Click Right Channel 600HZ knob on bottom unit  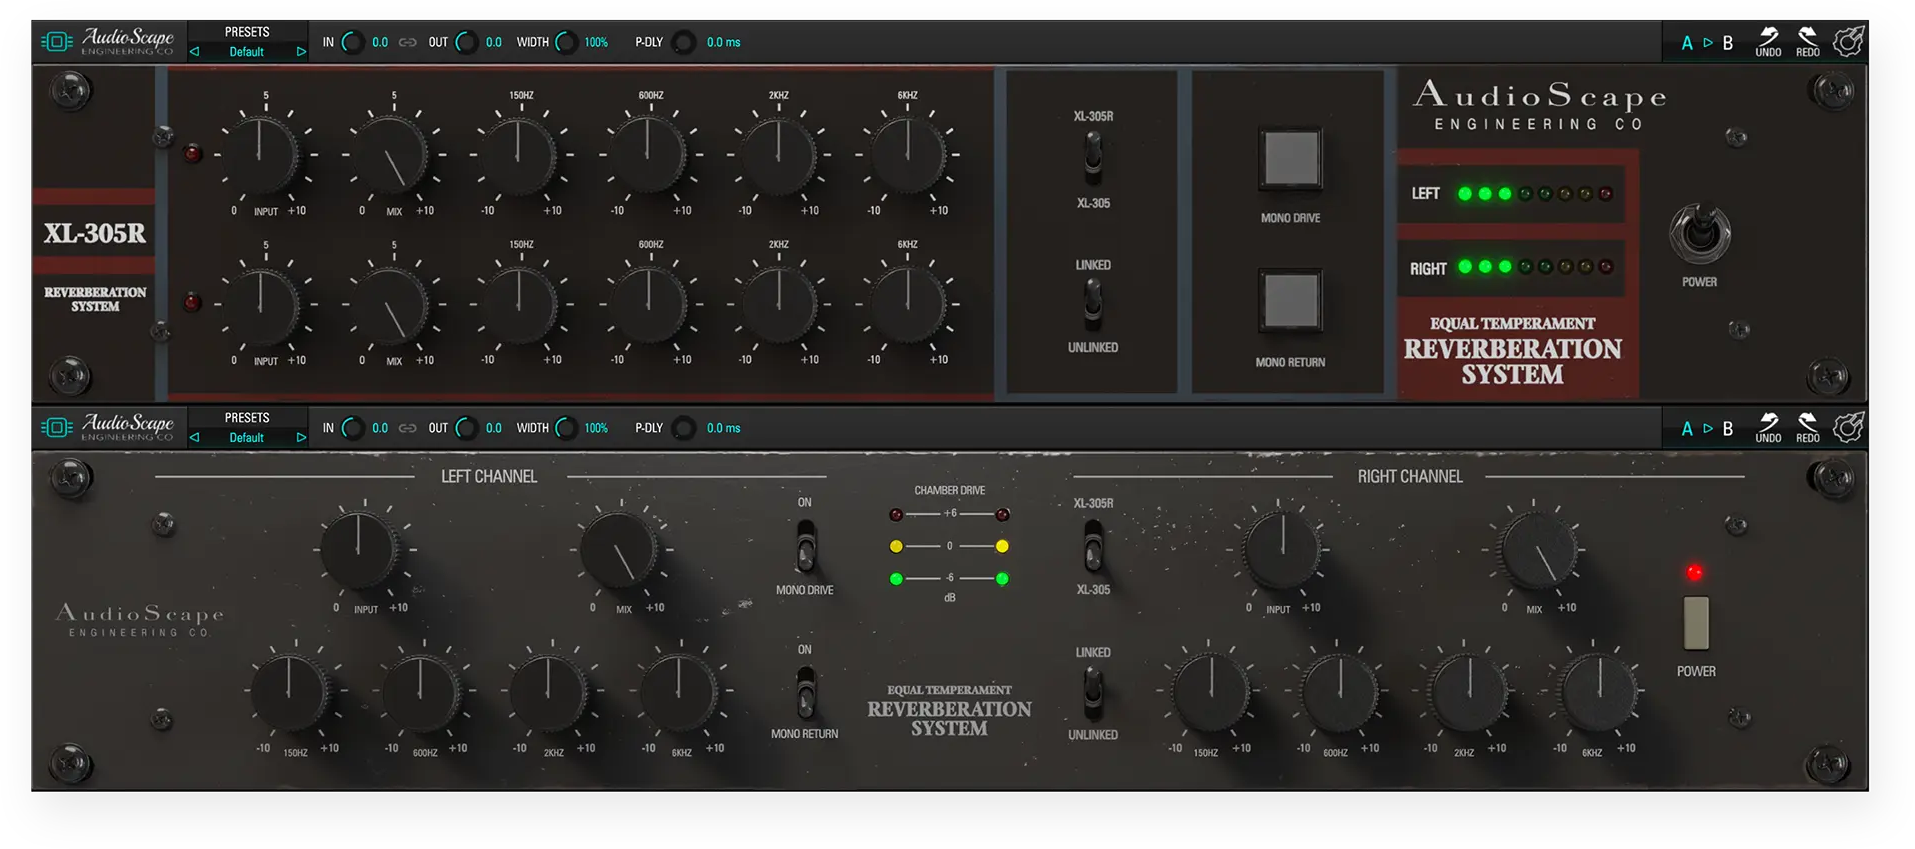click(1340, 691)
